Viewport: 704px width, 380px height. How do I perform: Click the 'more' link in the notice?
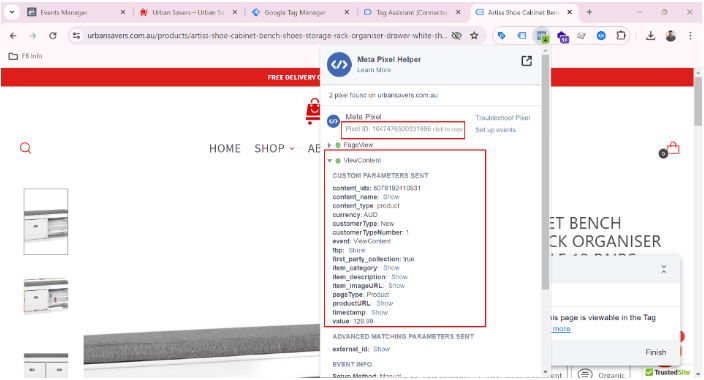[562, 329]
